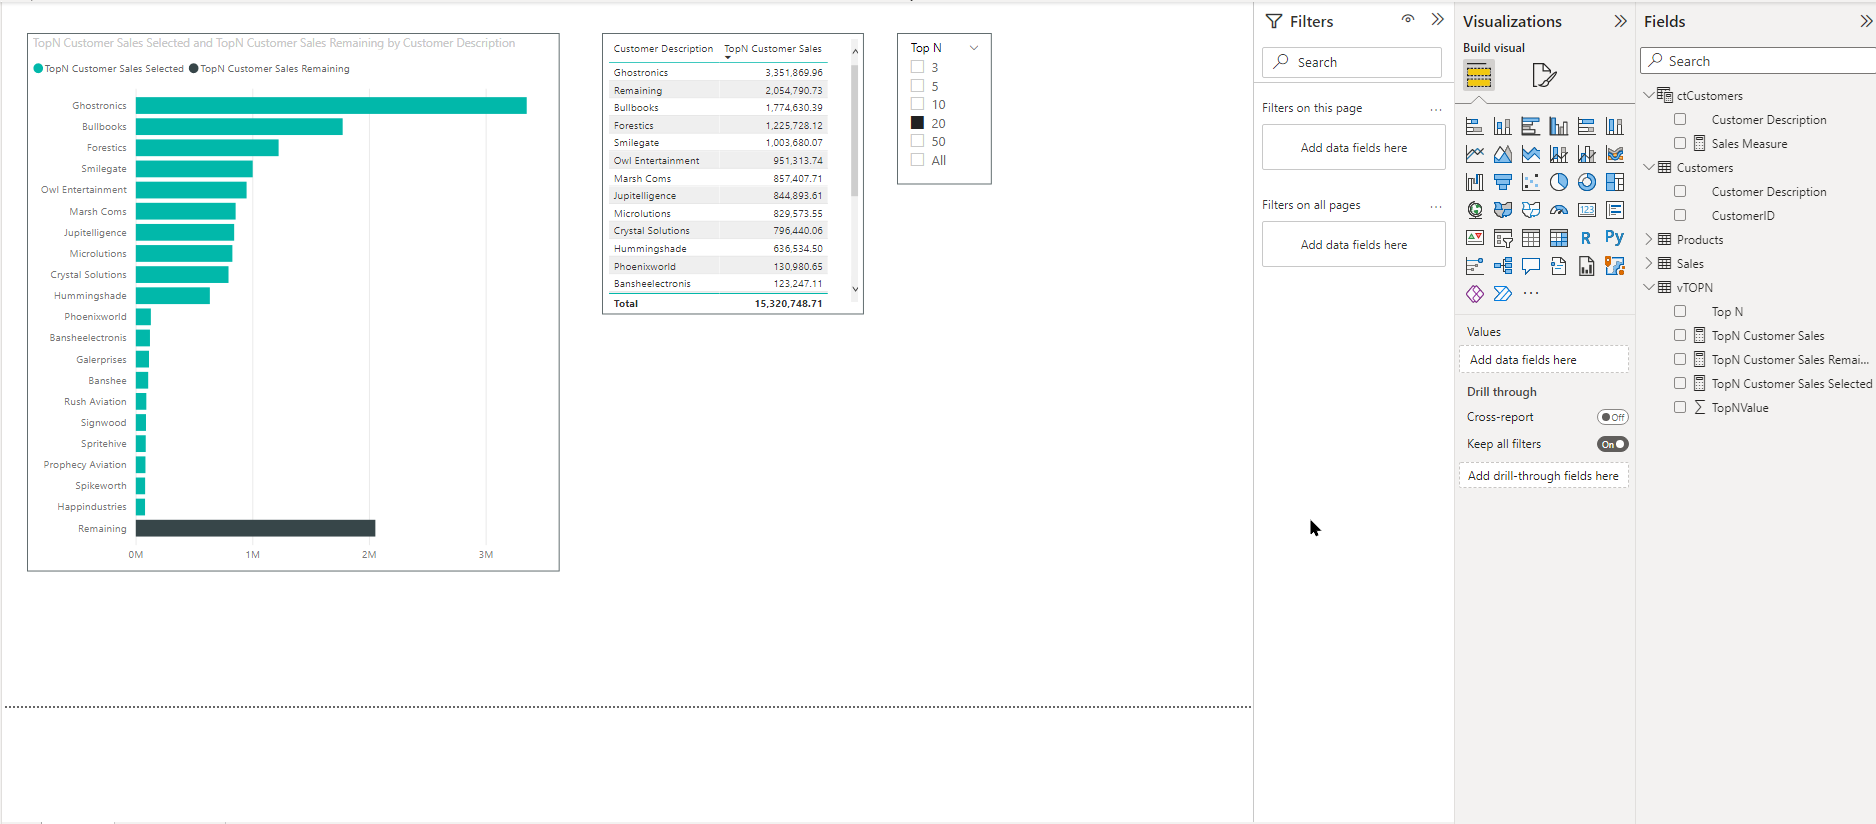Viewport: 1876px width, 824px height.
Task: Collapse the Filters pane
Action: tap(1437, 19)
